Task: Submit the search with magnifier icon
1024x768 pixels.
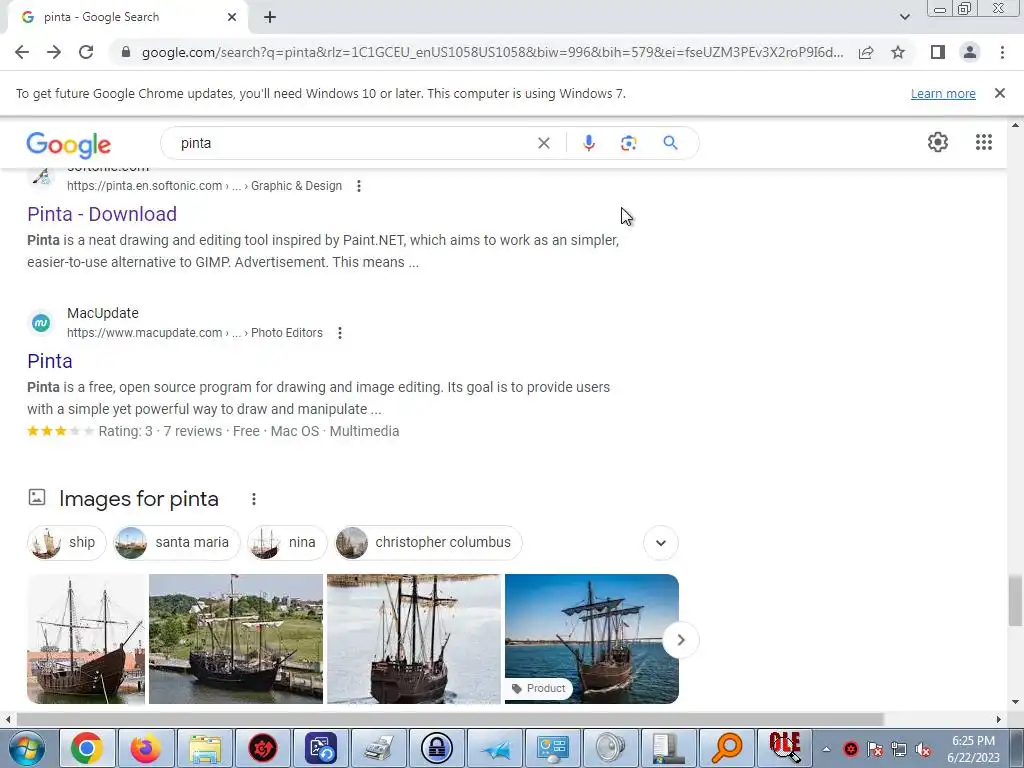Action: point(670,143)
